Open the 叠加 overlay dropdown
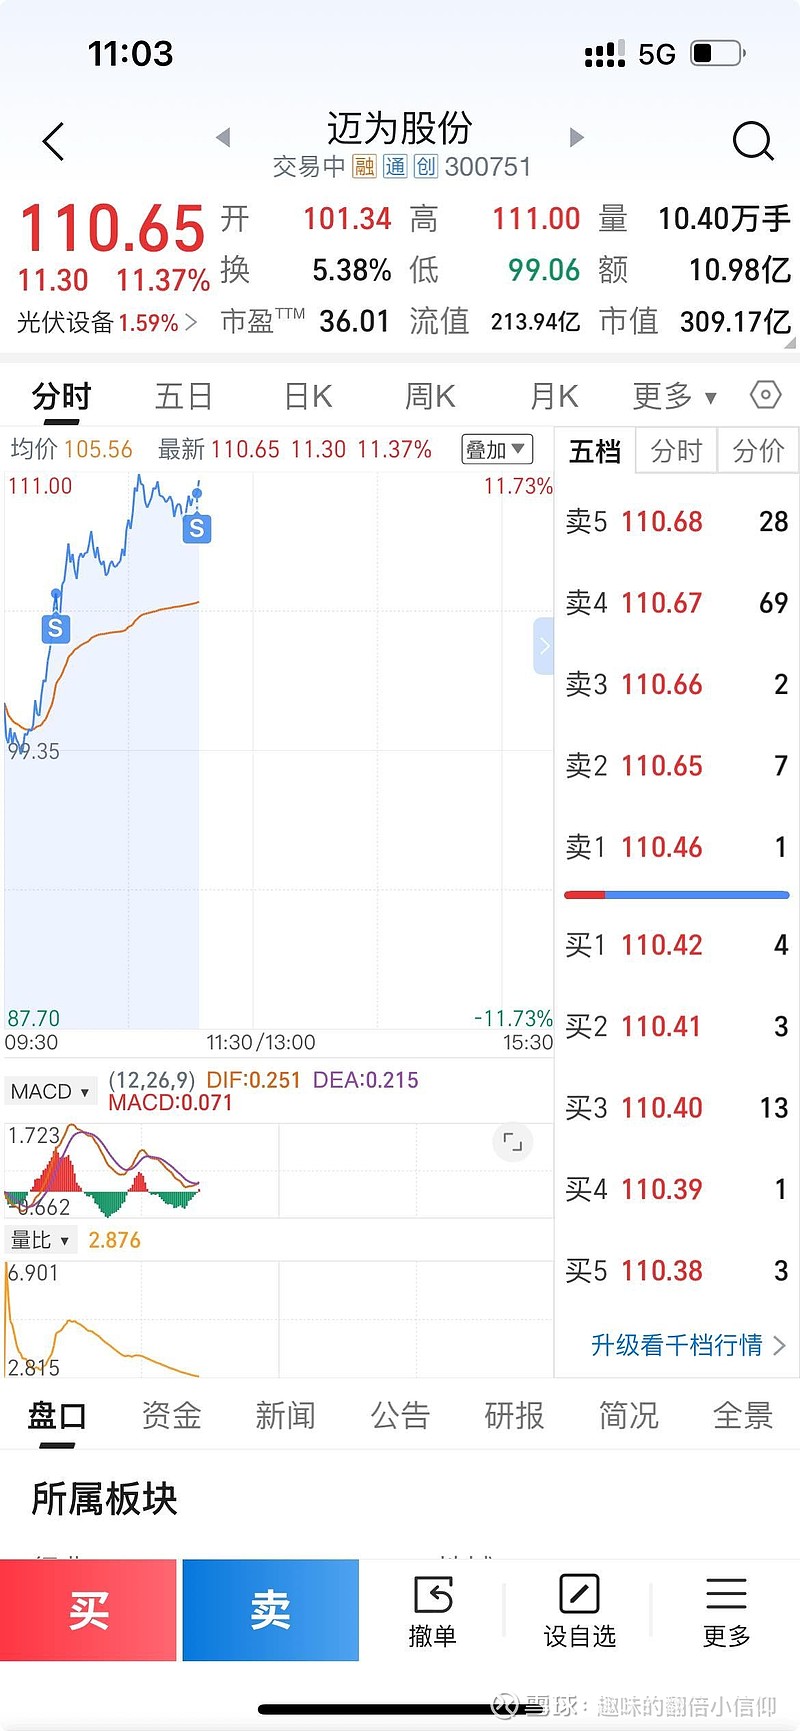The height and width of the screenshot is (1731, 800). tap(496, 450)
